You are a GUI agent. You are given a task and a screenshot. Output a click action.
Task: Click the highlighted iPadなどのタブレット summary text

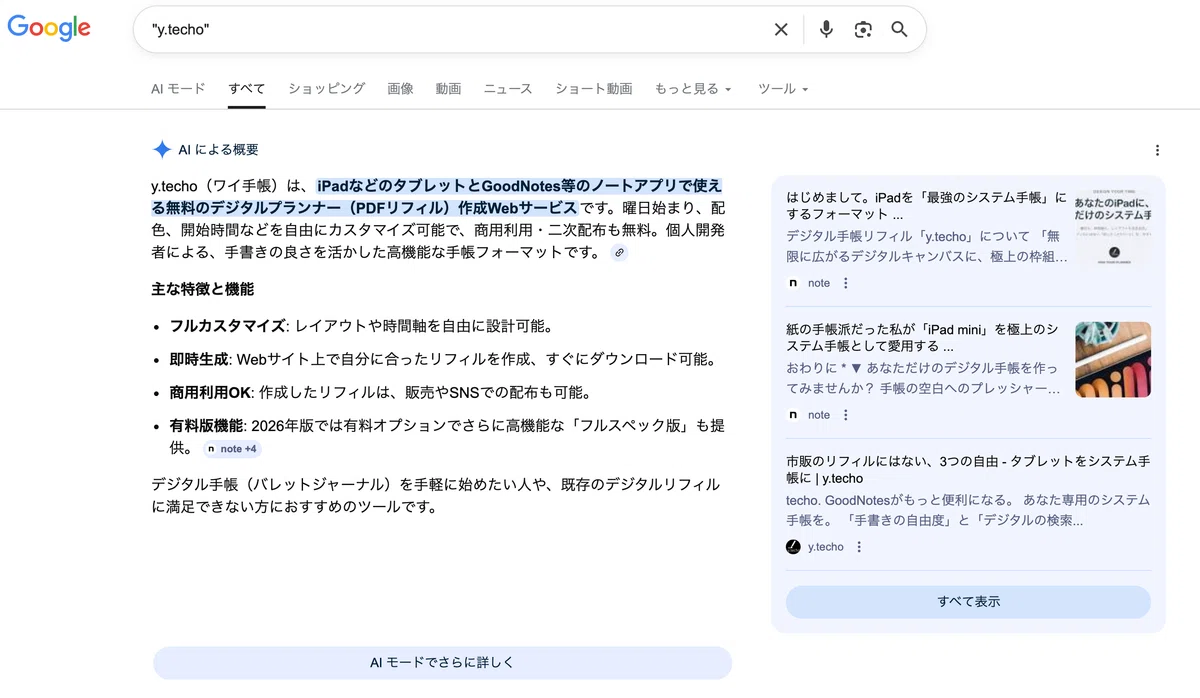click(x=437, y=197)
